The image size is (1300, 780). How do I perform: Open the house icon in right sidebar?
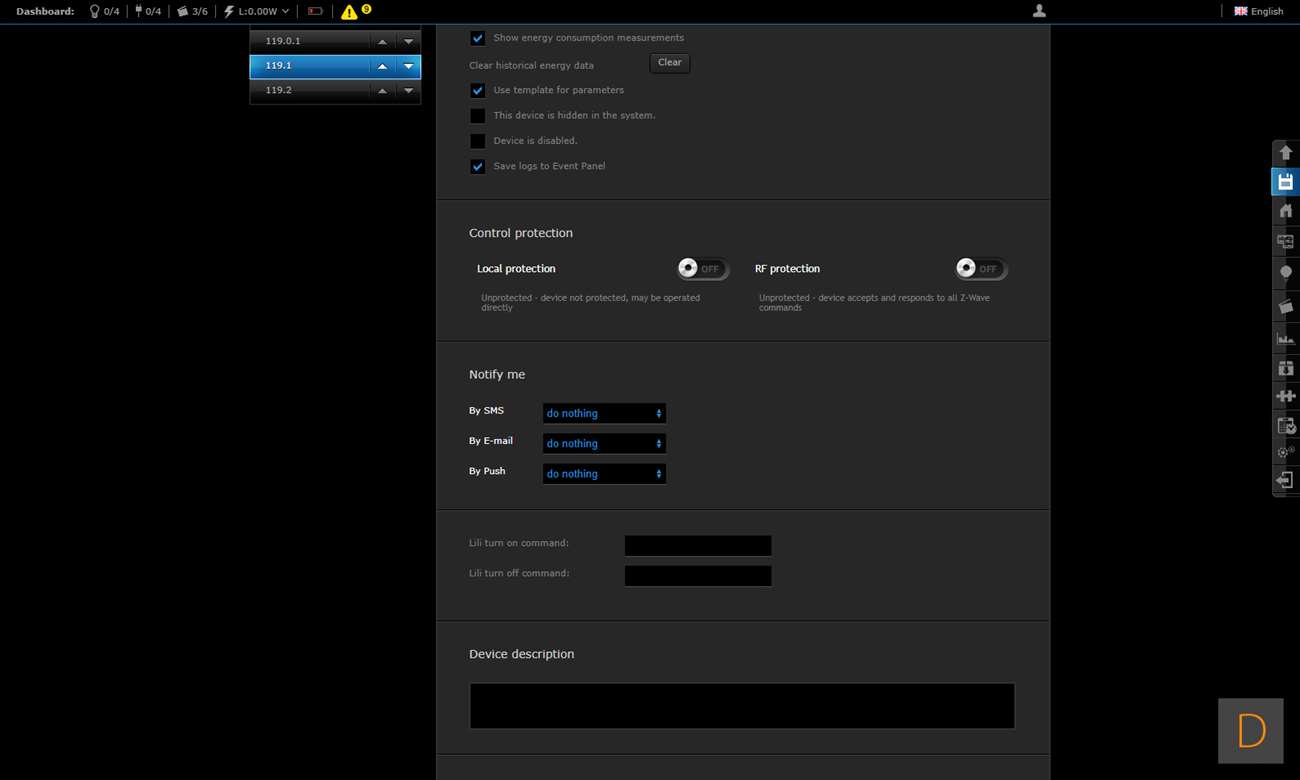1285,211
